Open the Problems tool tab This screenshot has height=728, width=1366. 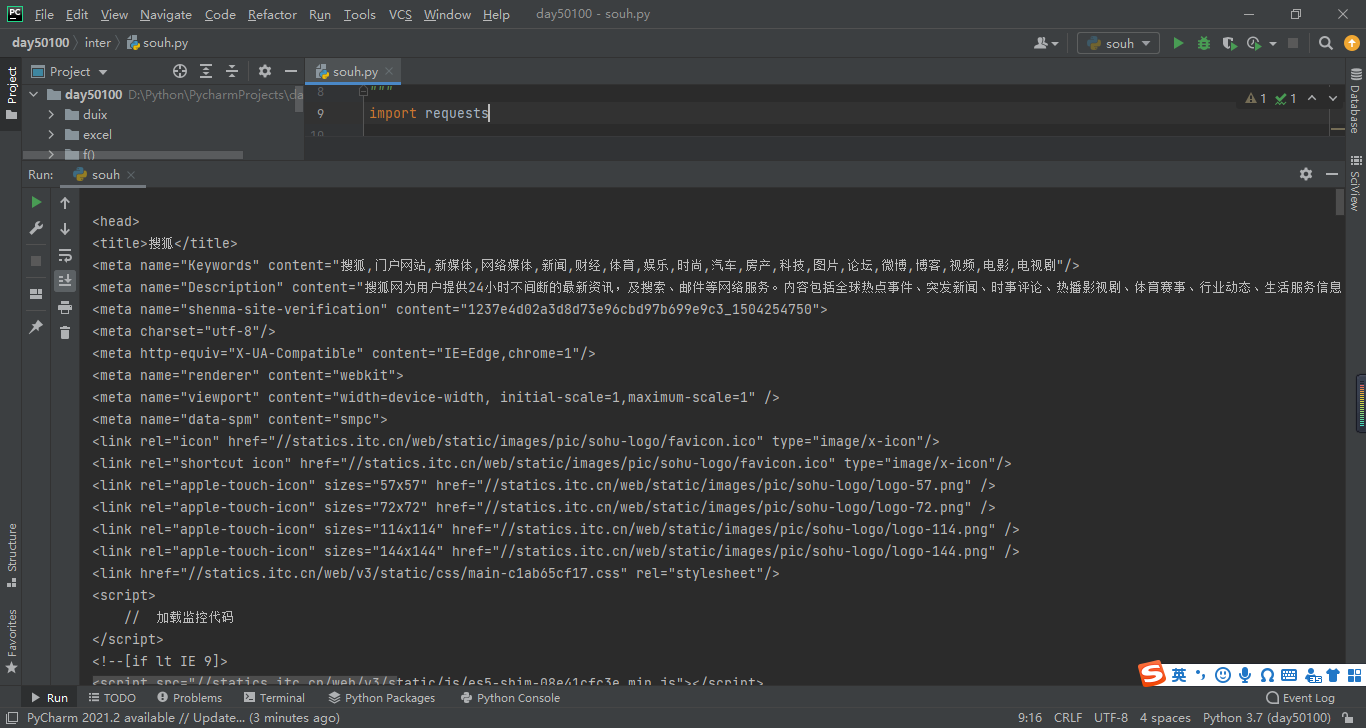189,698
